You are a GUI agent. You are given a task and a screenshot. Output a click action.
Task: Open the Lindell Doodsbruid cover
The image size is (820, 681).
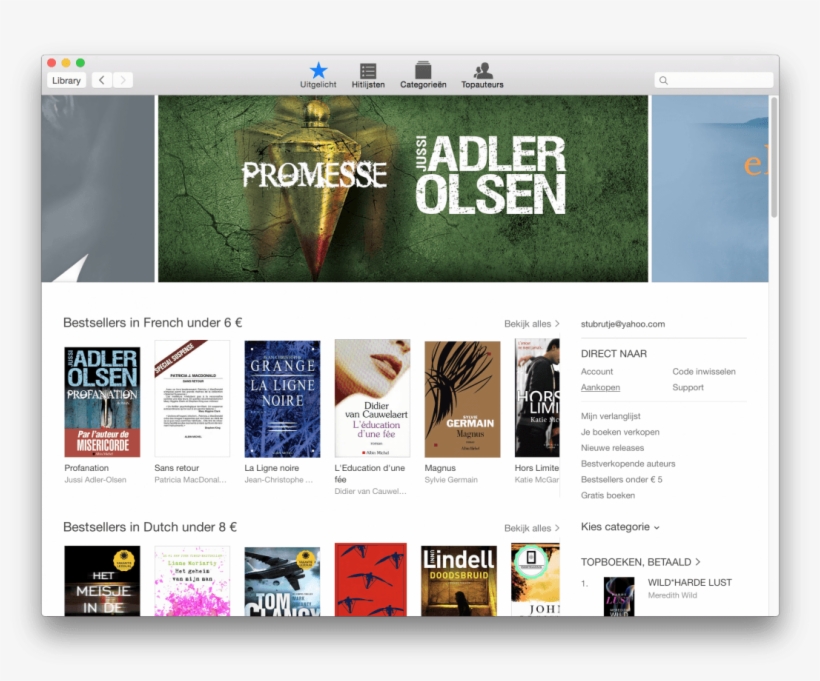[x=459, y=581]
